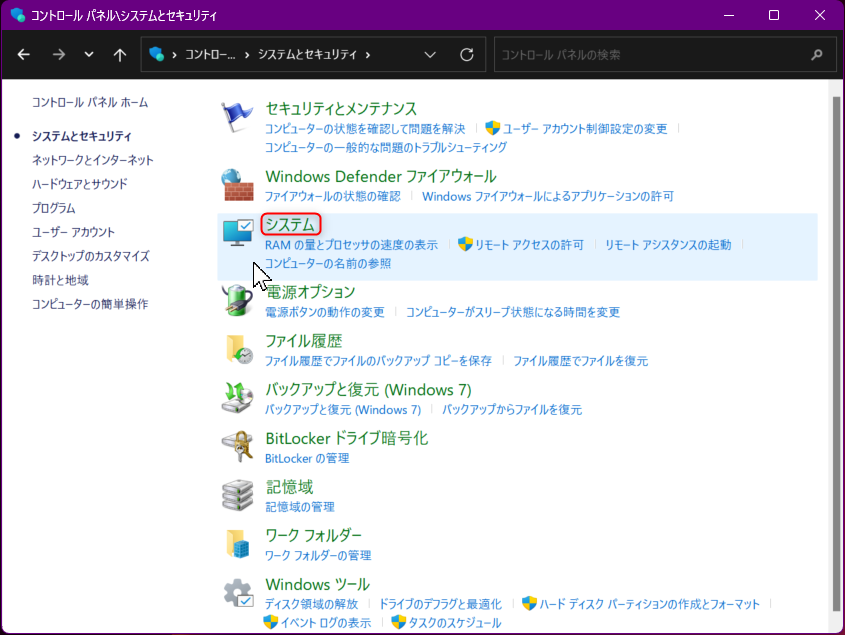Click the search magnifier icon
845x635 pixels.
(817, 54)
